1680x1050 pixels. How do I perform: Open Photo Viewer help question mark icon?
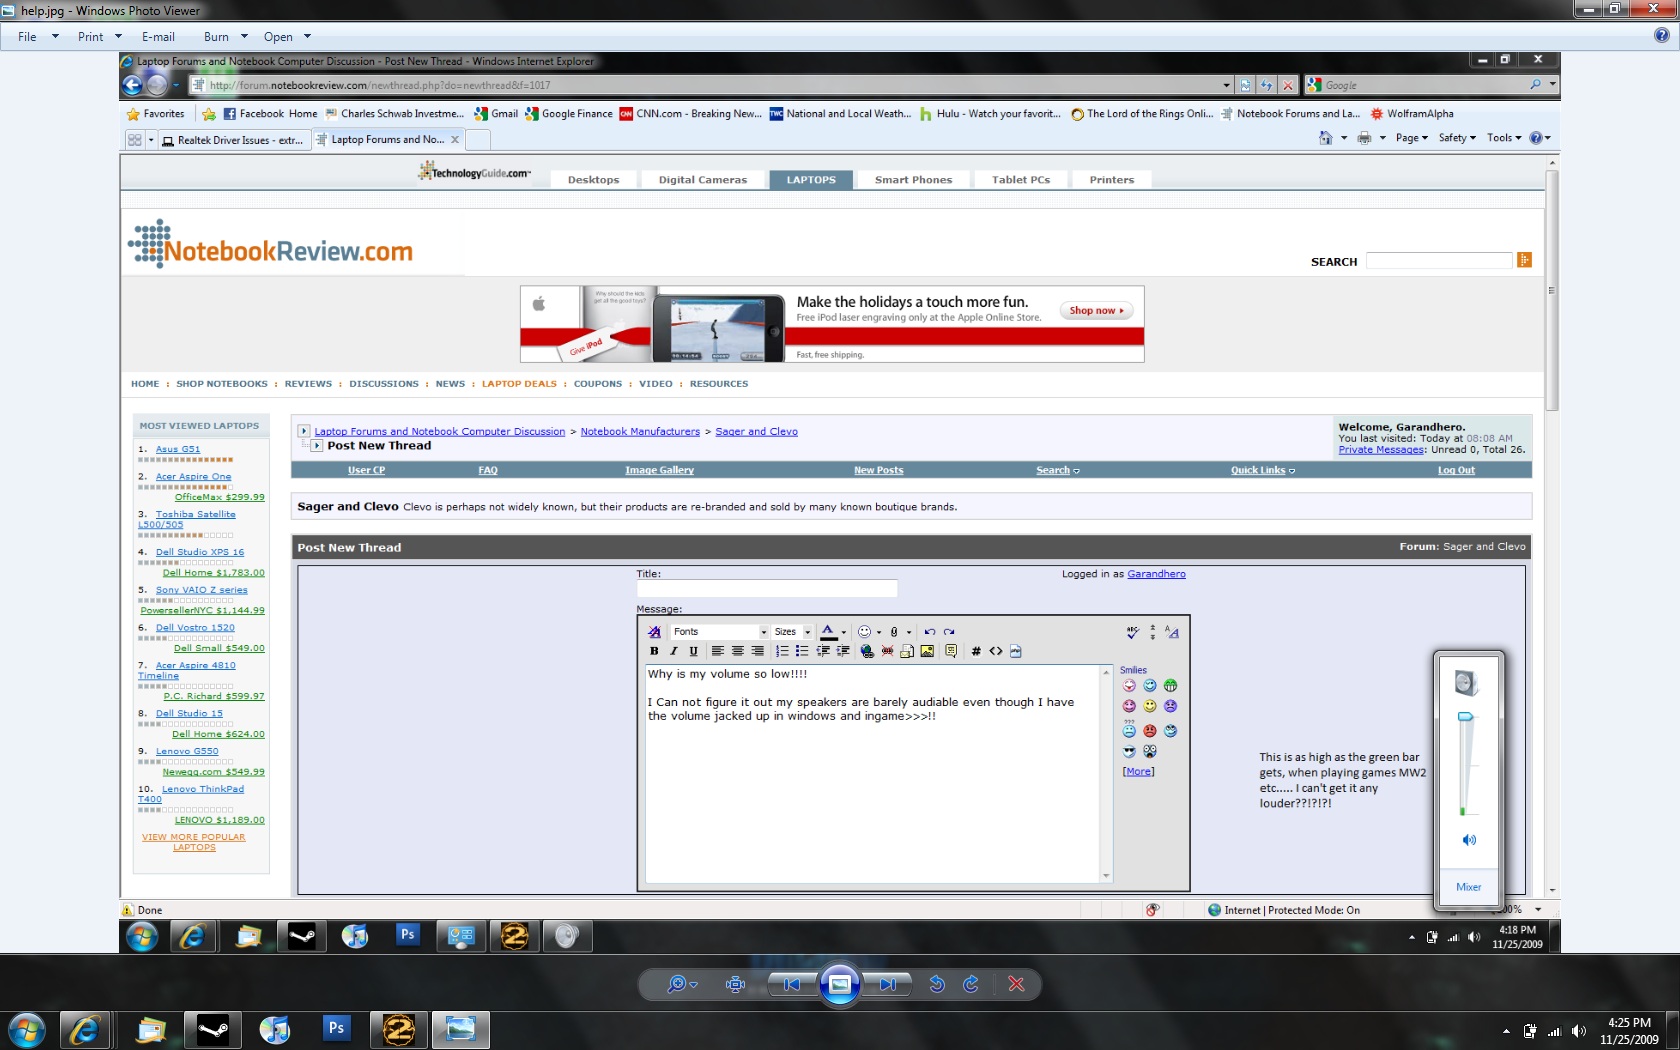tap(1661, 36)
